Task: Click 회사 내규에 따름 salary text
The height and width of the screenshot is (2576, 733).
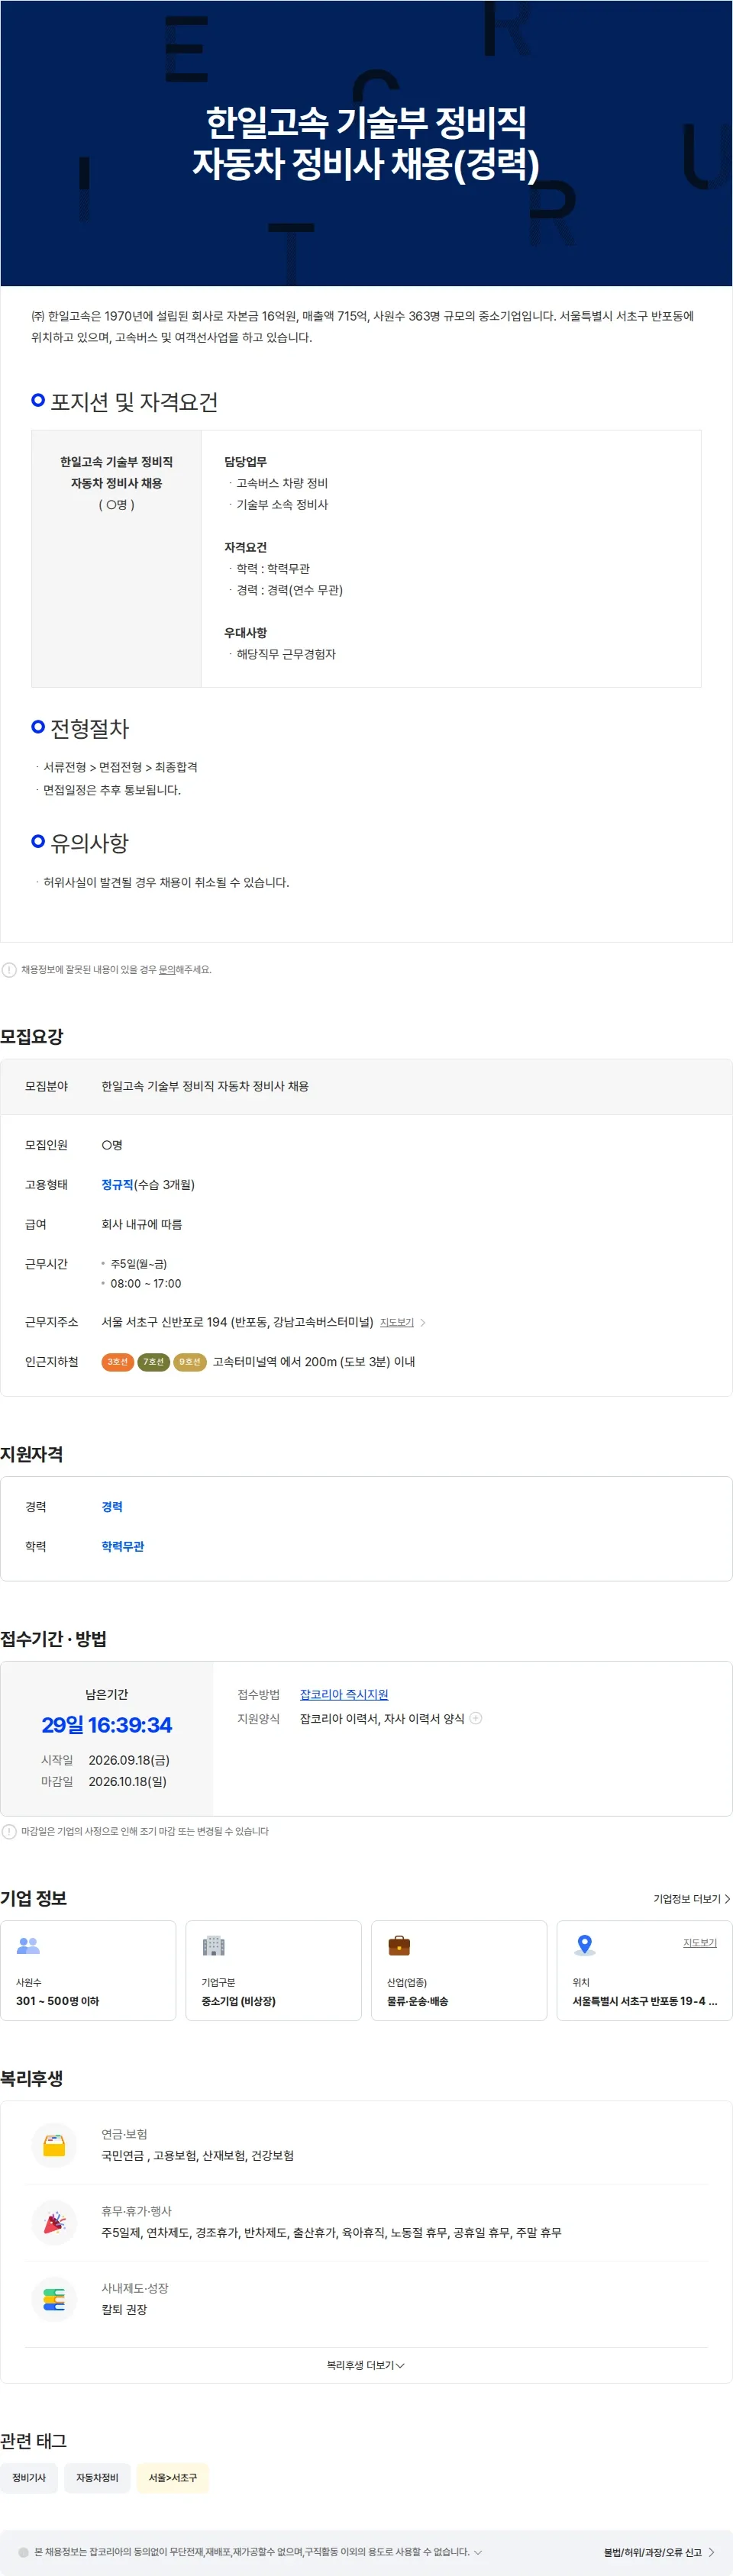Action: tap(141, 1224)
